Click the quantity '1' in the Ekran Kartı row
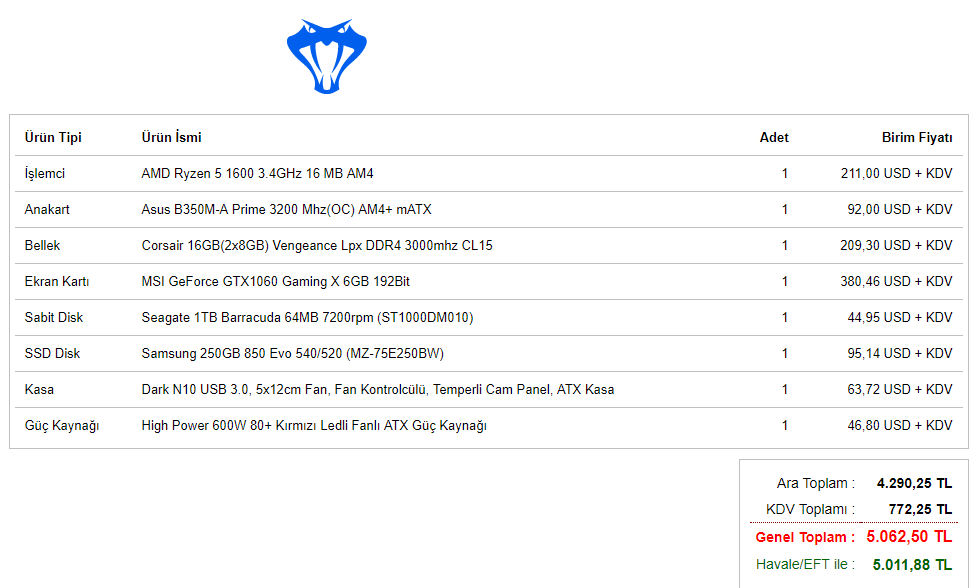This screenshot has width=977, height=588. [x=785, y=282]
